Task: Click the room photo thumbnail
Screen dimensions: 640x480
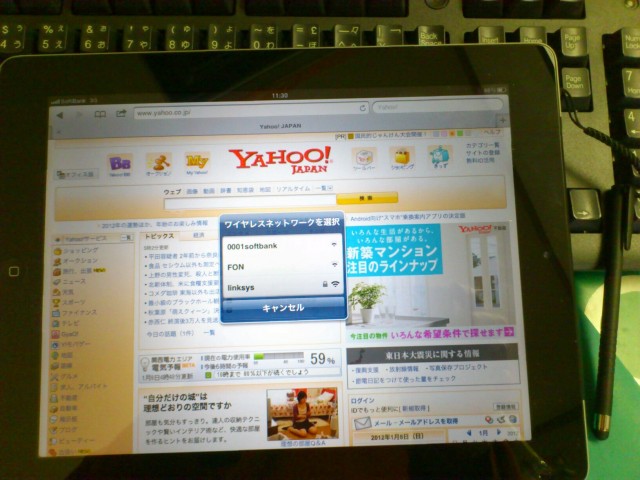Action: 302,413
